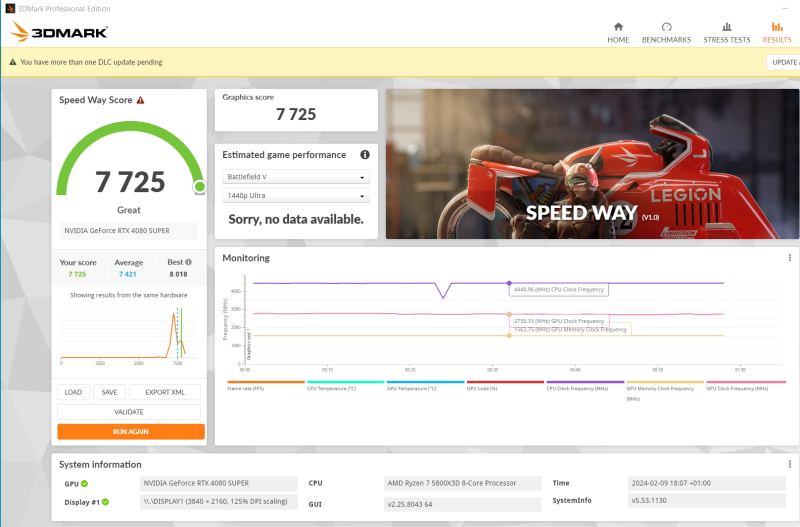Open the Monitoring panel three-dot menu
Viewport: 800px width, 527px height.
coord(790,258)
